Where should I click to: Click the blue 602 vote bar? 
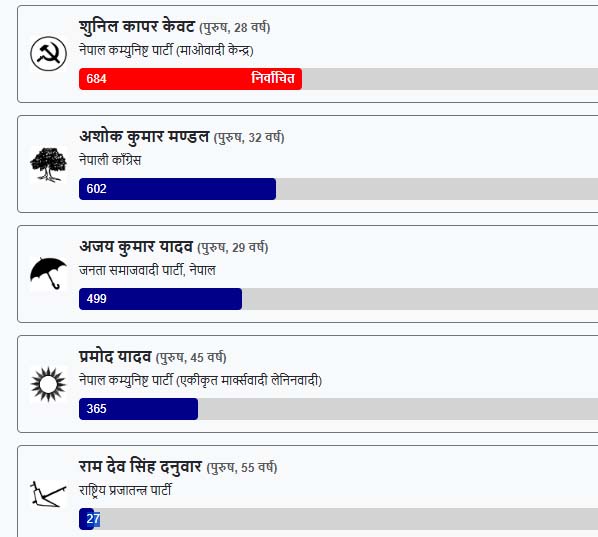(x=177, y=189)
